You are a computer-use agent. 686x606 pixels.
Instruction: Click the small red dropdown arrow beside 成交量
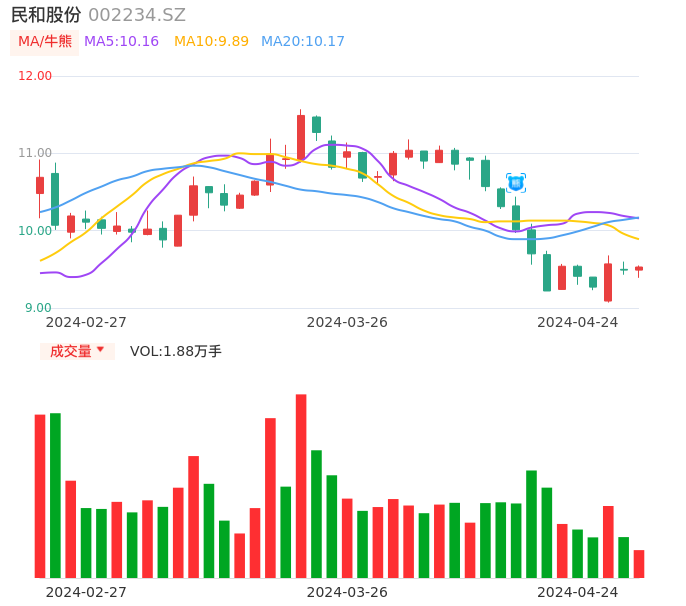coord(100,350)
